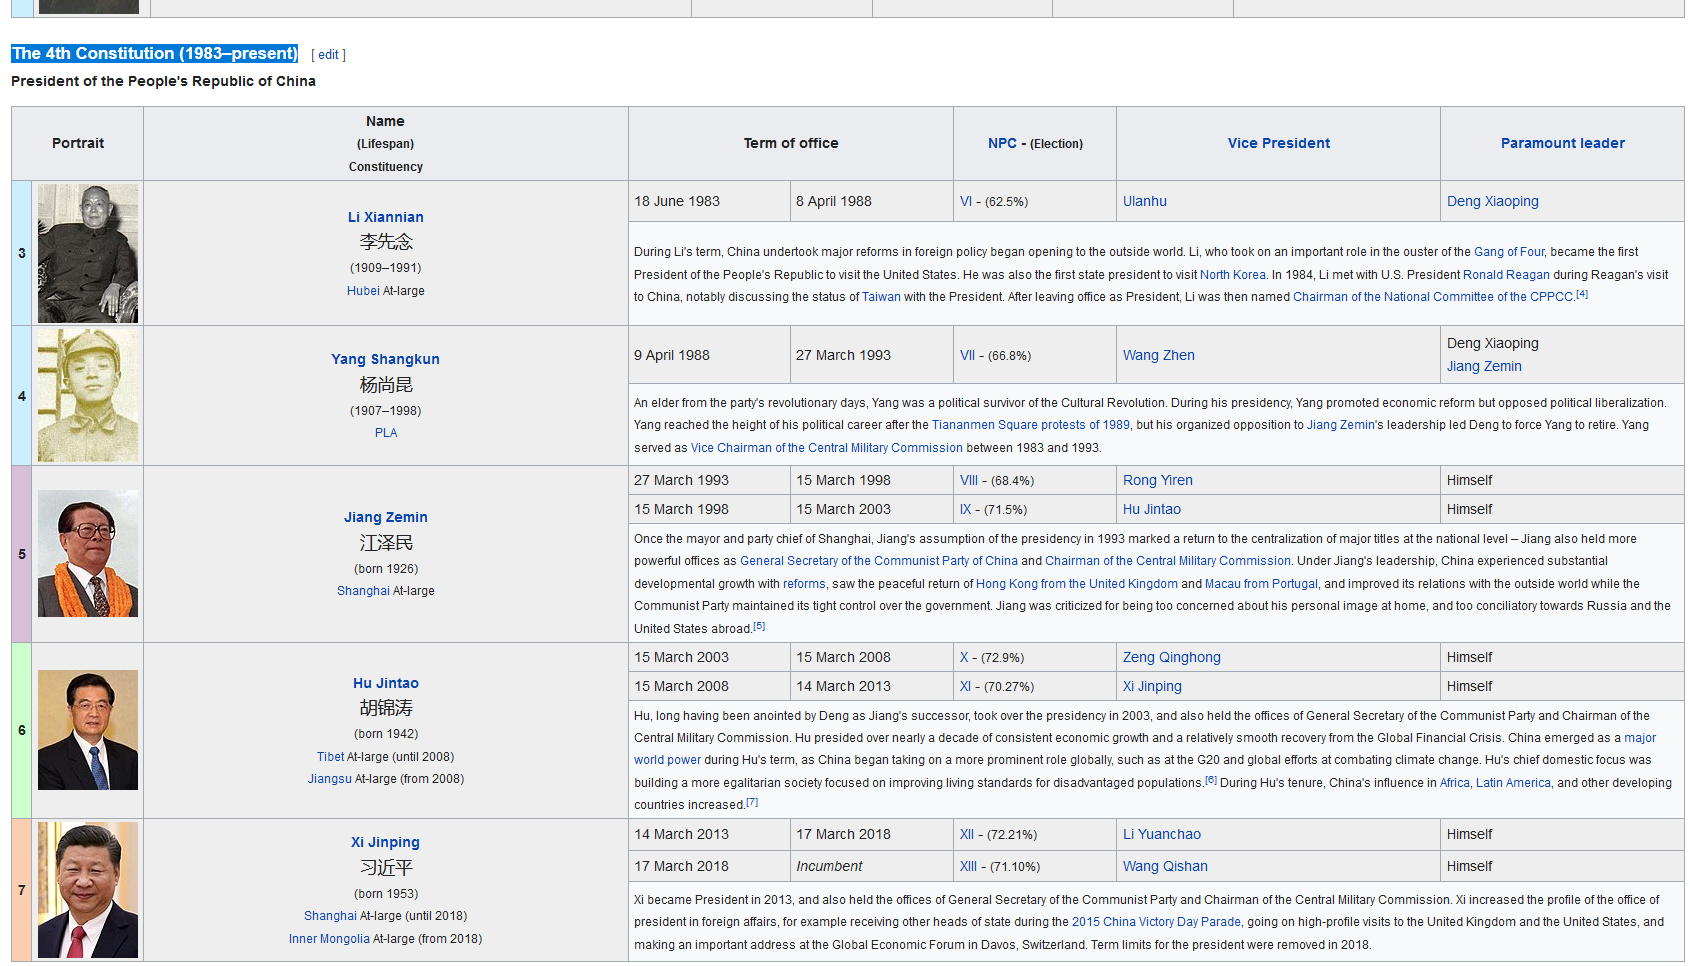Image resolution: width=1690 pixels, height=966 pixels.
Task: Open Shanghai link under Xi Jinping
Action: click(x=330, y=916)
